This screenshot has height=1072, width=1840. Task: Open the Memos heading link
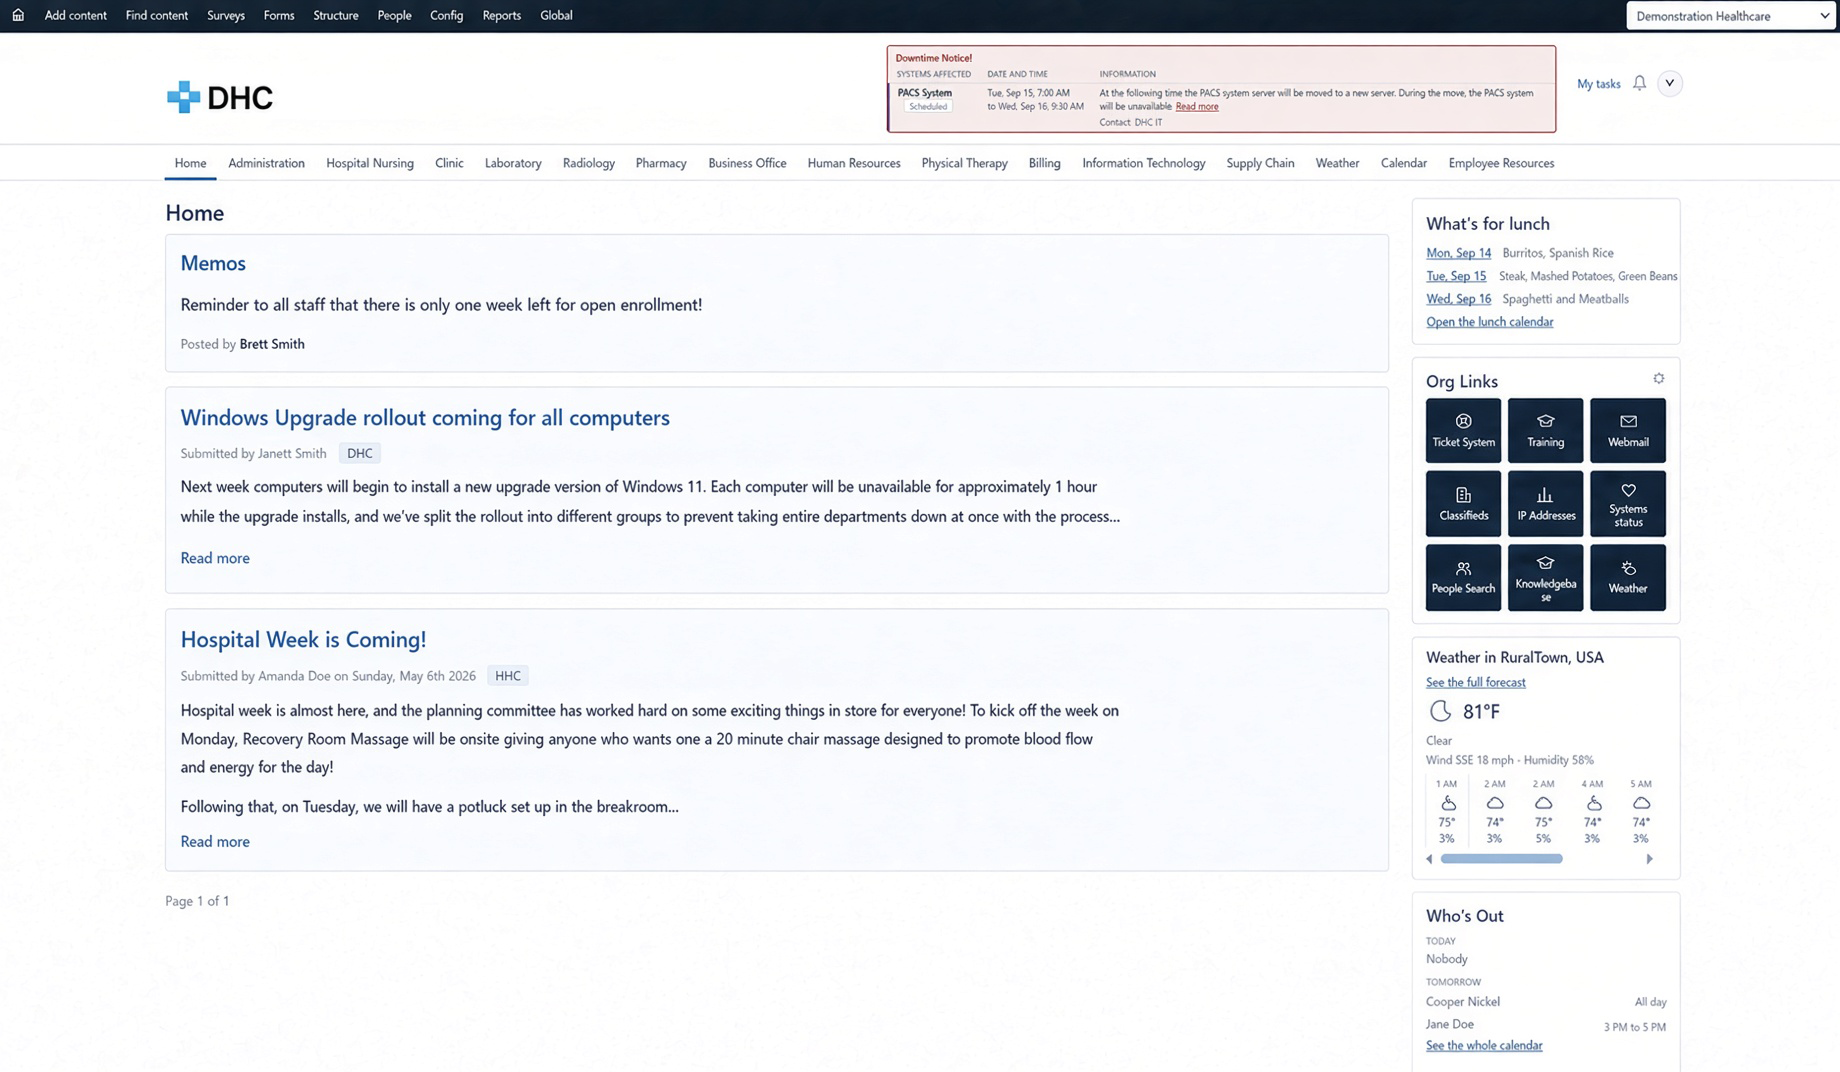(x=213, y=263)
